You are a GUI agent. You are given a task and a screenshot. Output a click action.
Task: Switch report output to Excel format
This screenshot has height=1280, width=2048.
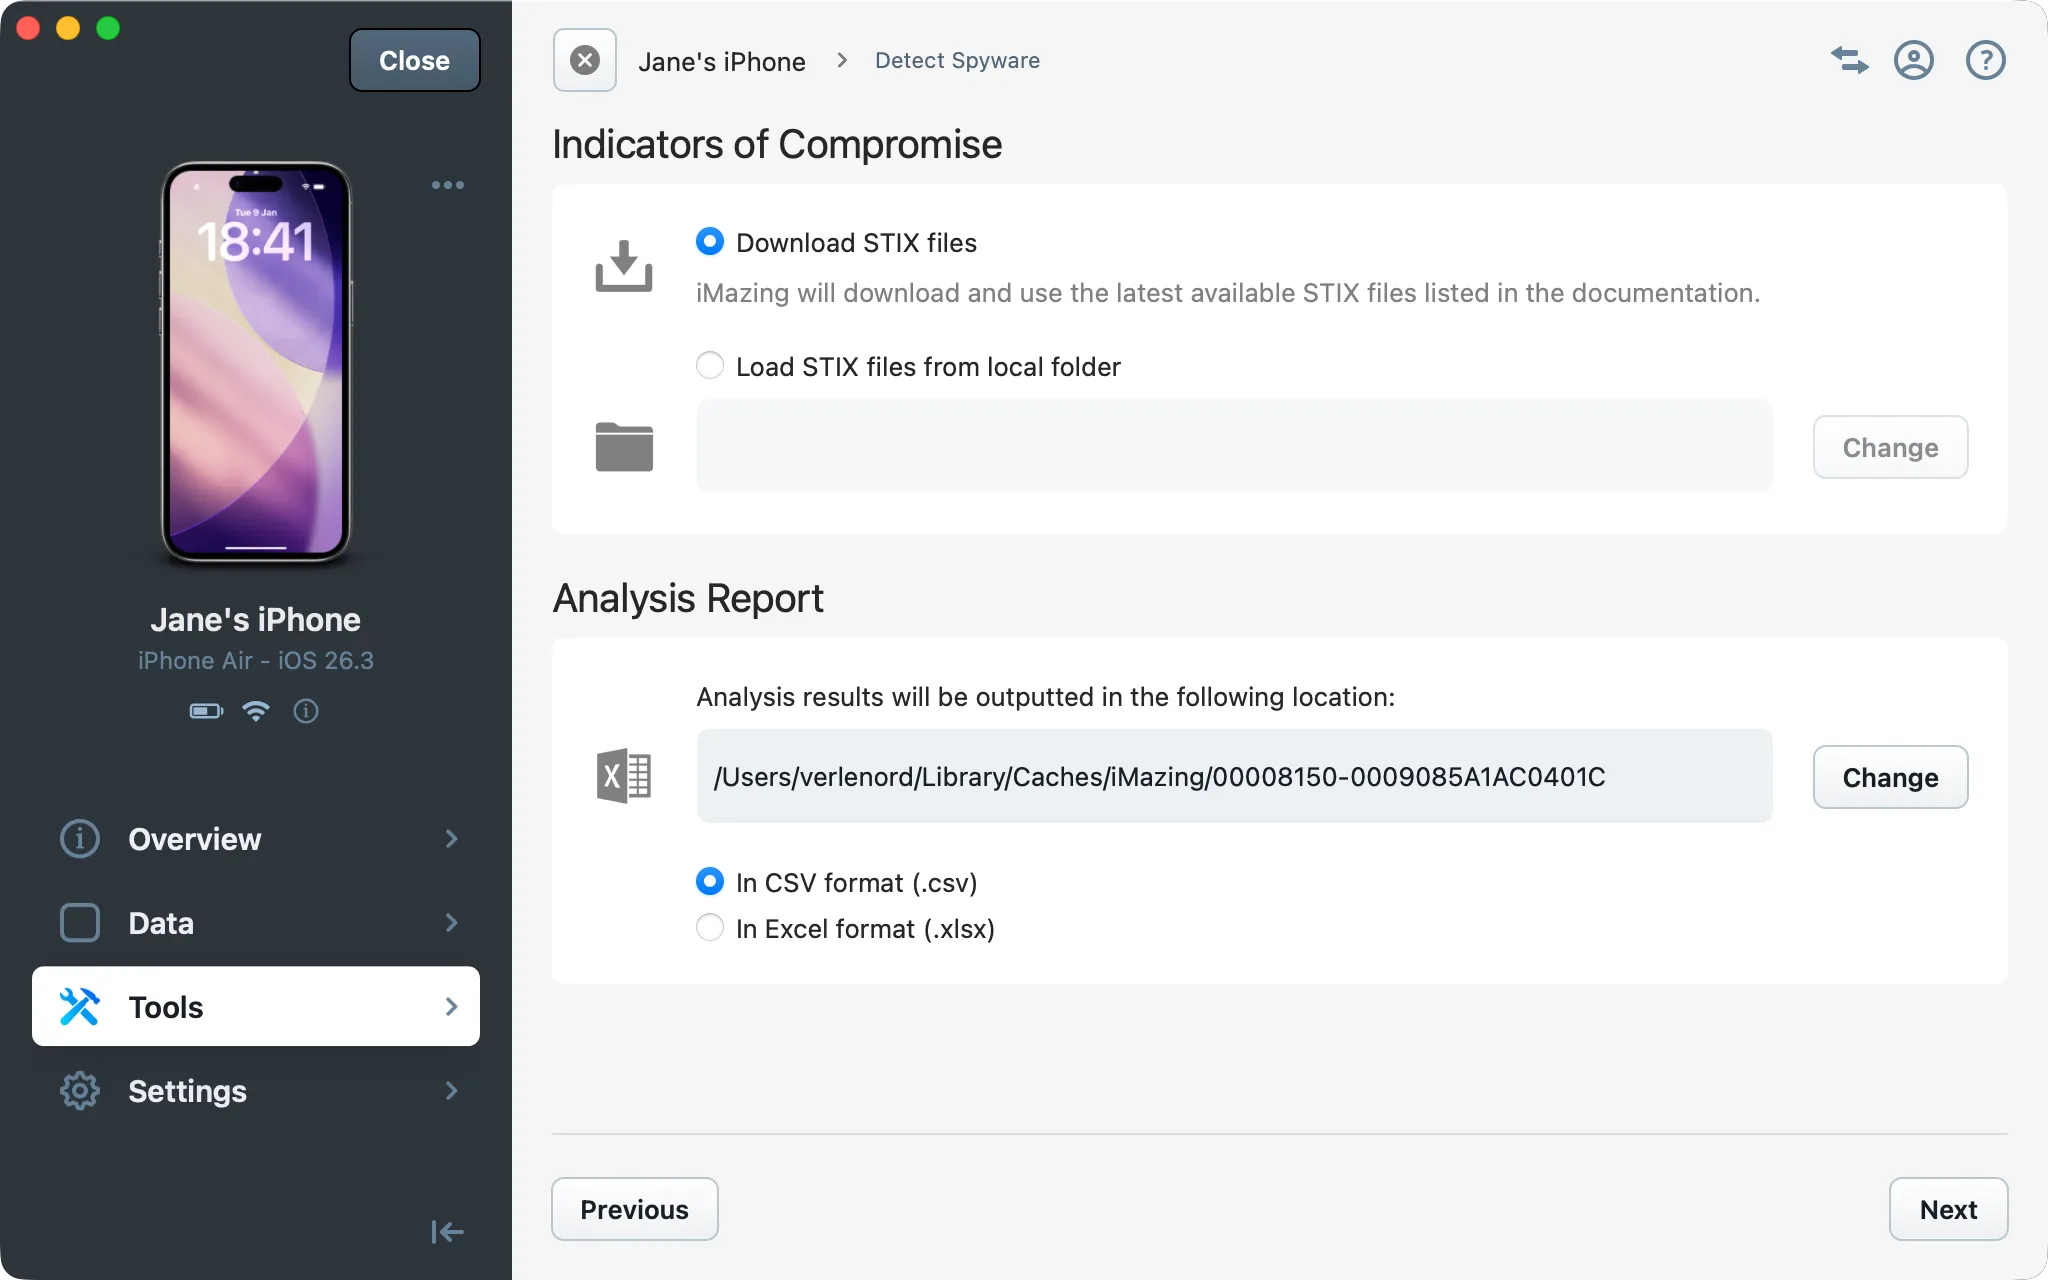[709, 927]
